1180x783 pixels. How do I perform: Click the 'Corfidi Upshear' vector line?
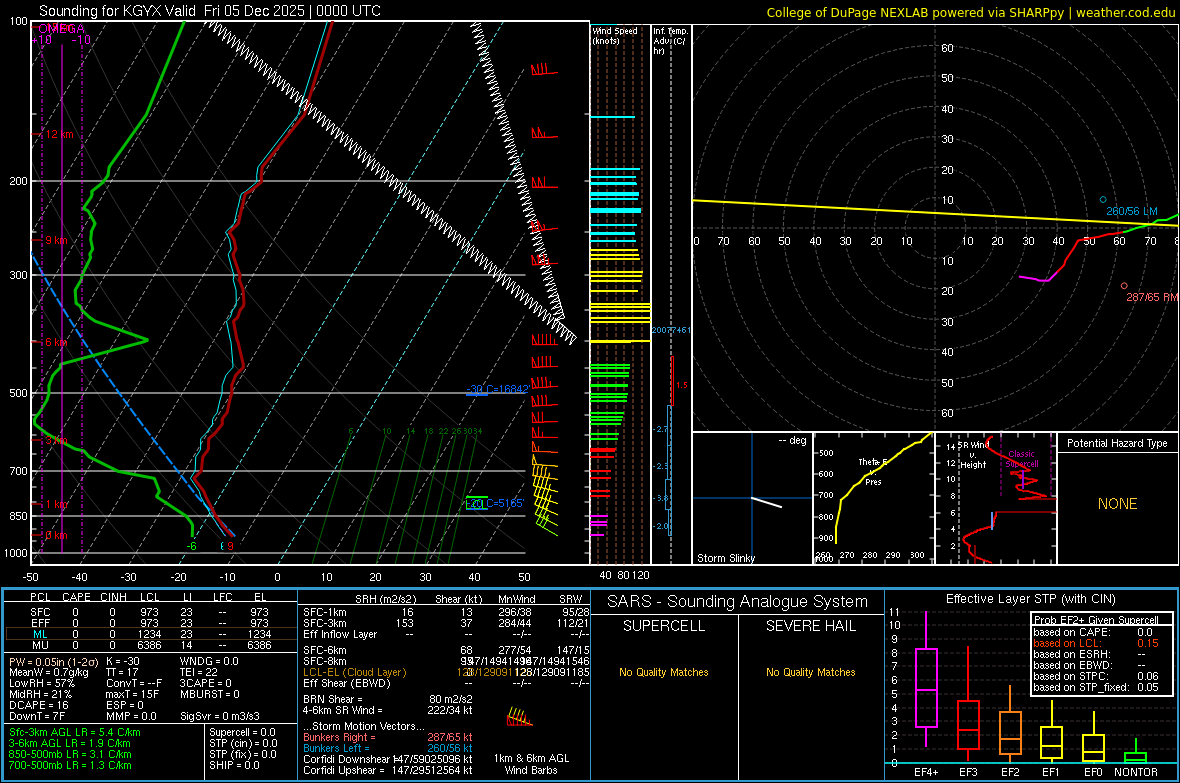click(x=388, y=770)
